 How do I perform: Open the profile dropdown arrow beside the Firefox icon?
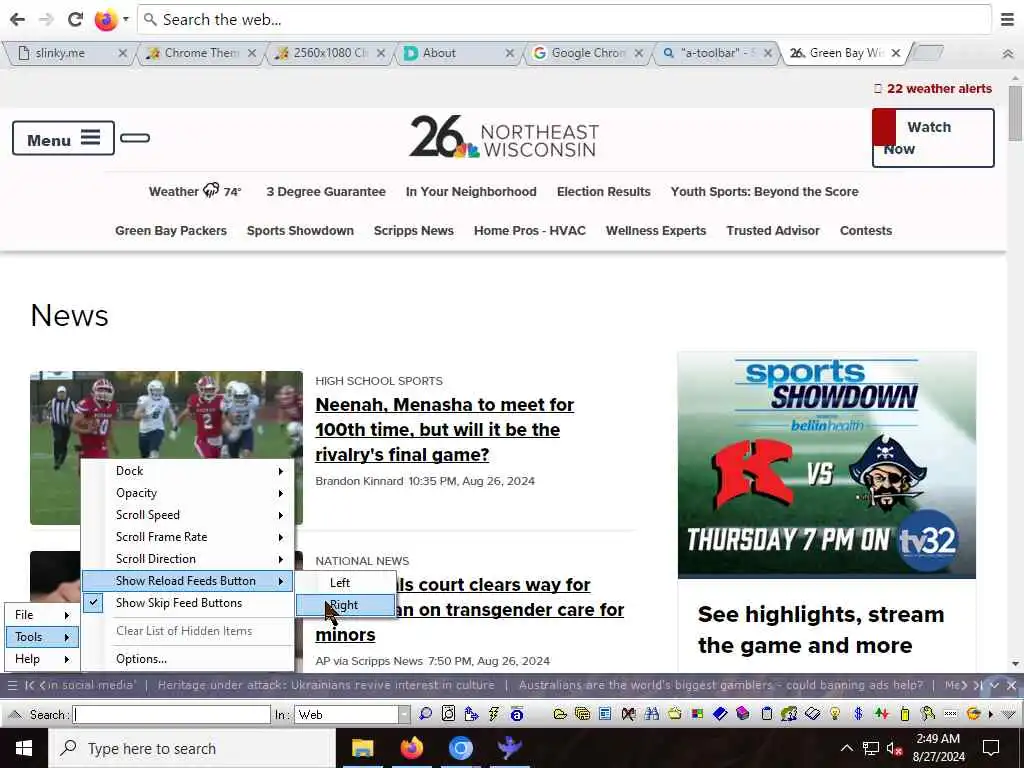coord(126,20)
